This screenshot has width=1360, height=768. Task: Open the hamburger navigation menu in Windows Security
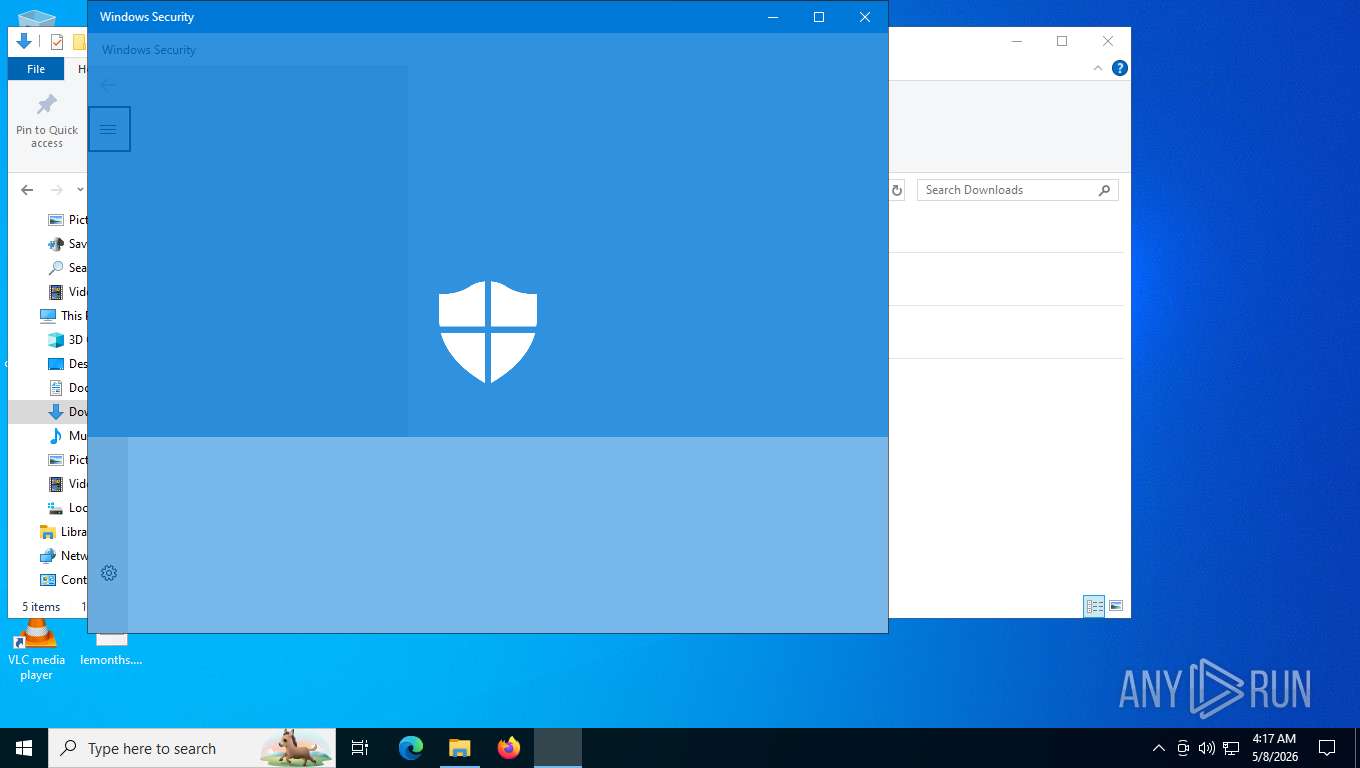109,129
